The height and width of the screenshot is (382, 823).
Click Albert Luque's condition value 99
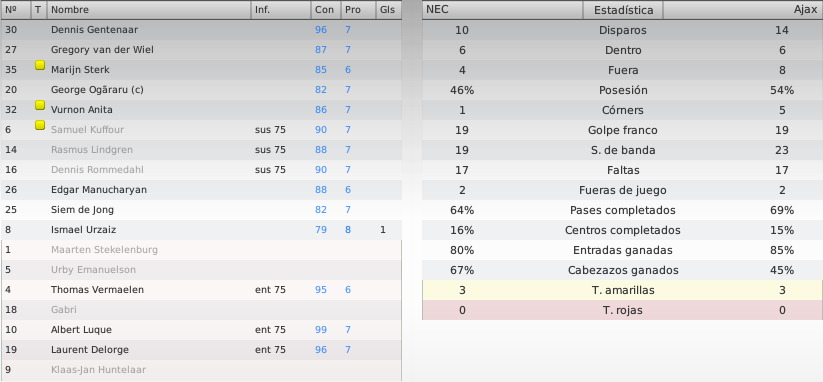click(321, 330)
